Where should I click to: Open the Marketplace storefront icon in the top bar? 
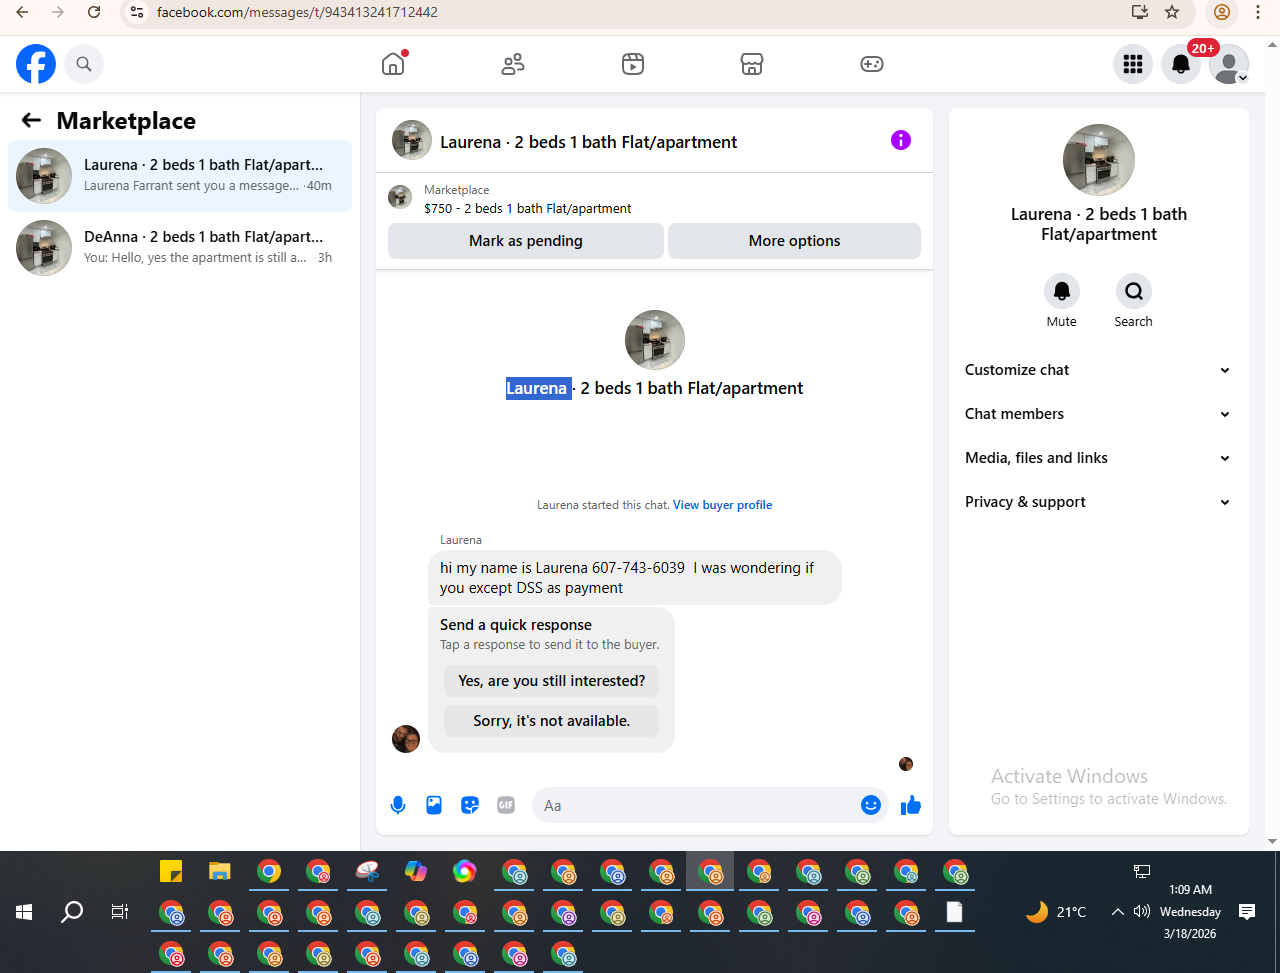point(752,64)
